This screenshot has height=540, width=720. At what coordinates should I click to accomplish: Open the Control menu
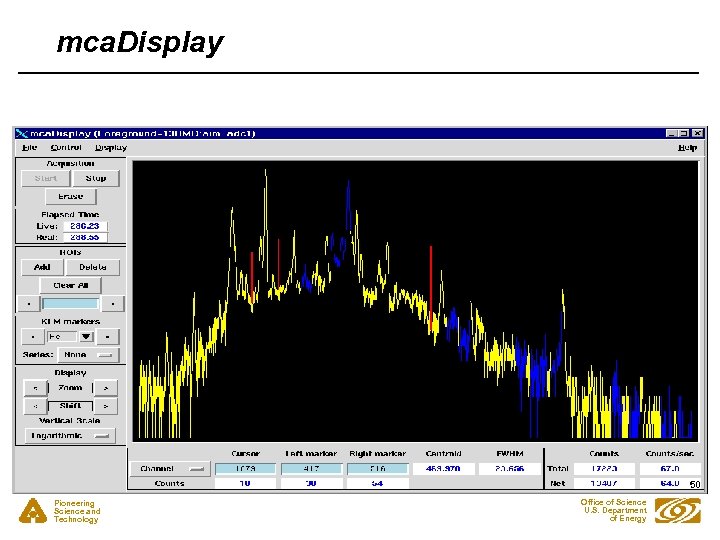[x=66, y=147]
